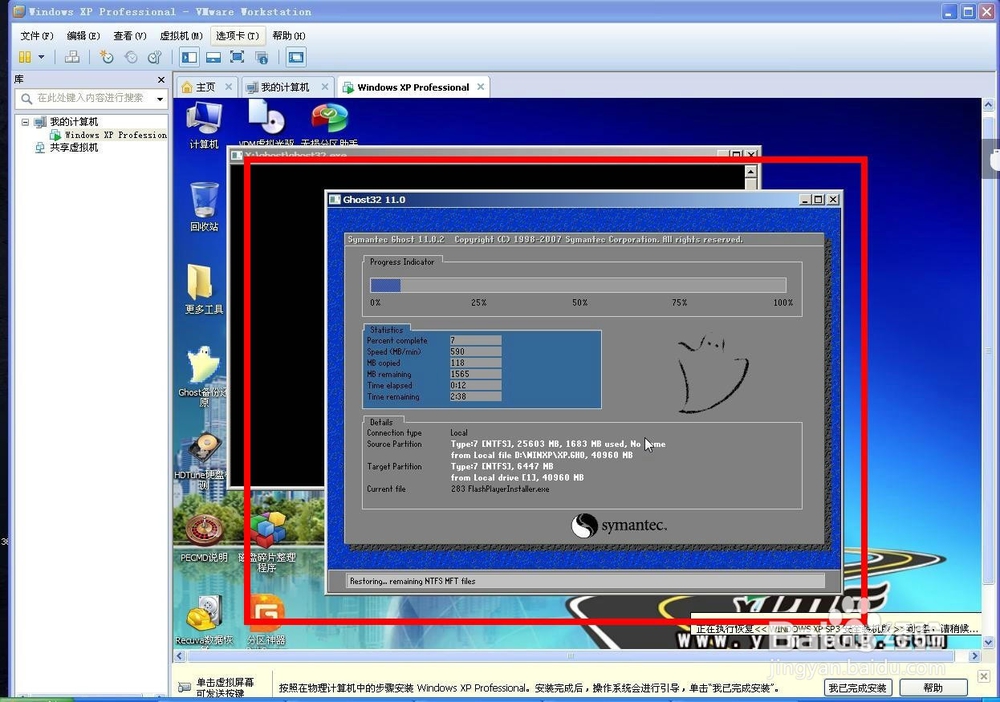
Task: Click the 分区神器 desktop icon
Action: tap(267, 620)
